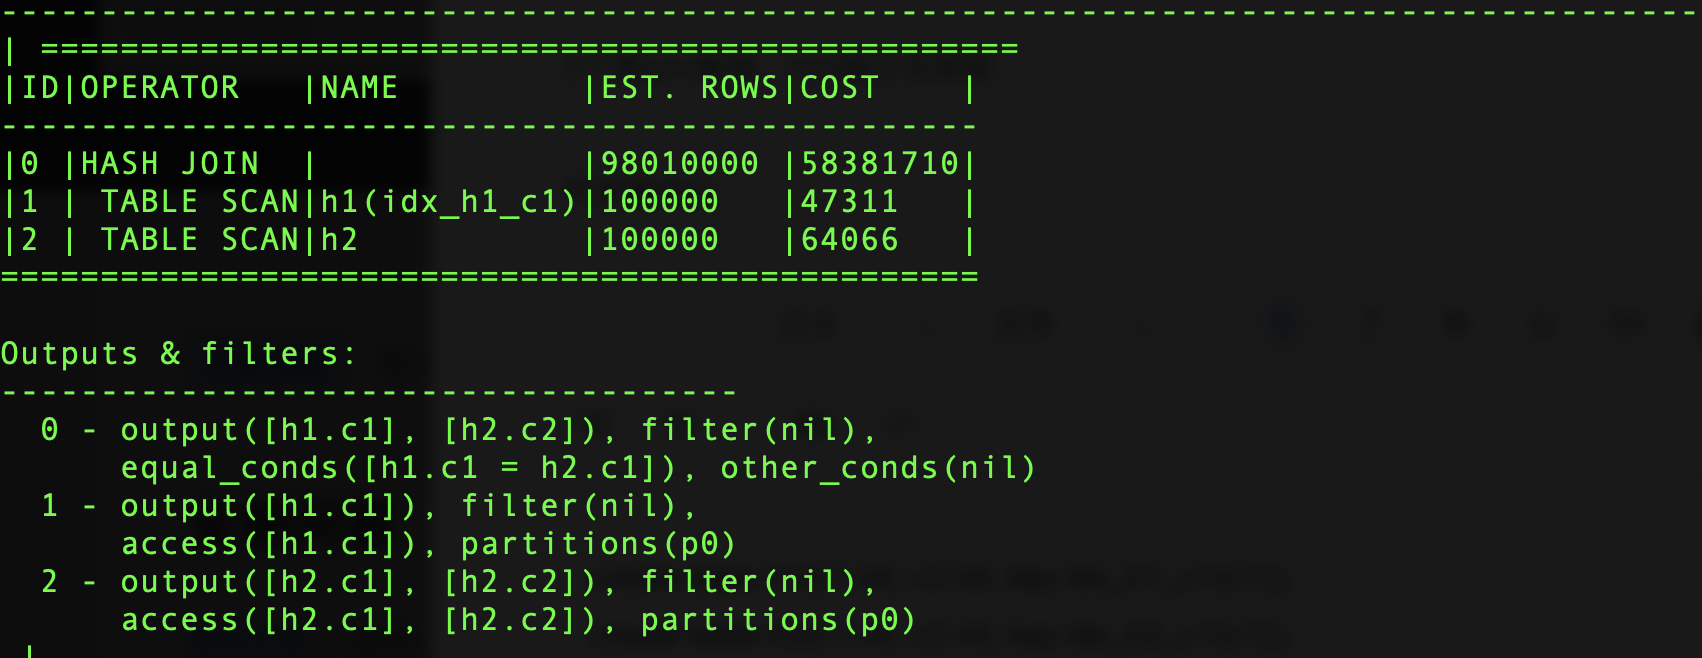This screenshot has height=658, width=1702.
Task: Click the NAME column header text
Action: (x=359, y=88)
